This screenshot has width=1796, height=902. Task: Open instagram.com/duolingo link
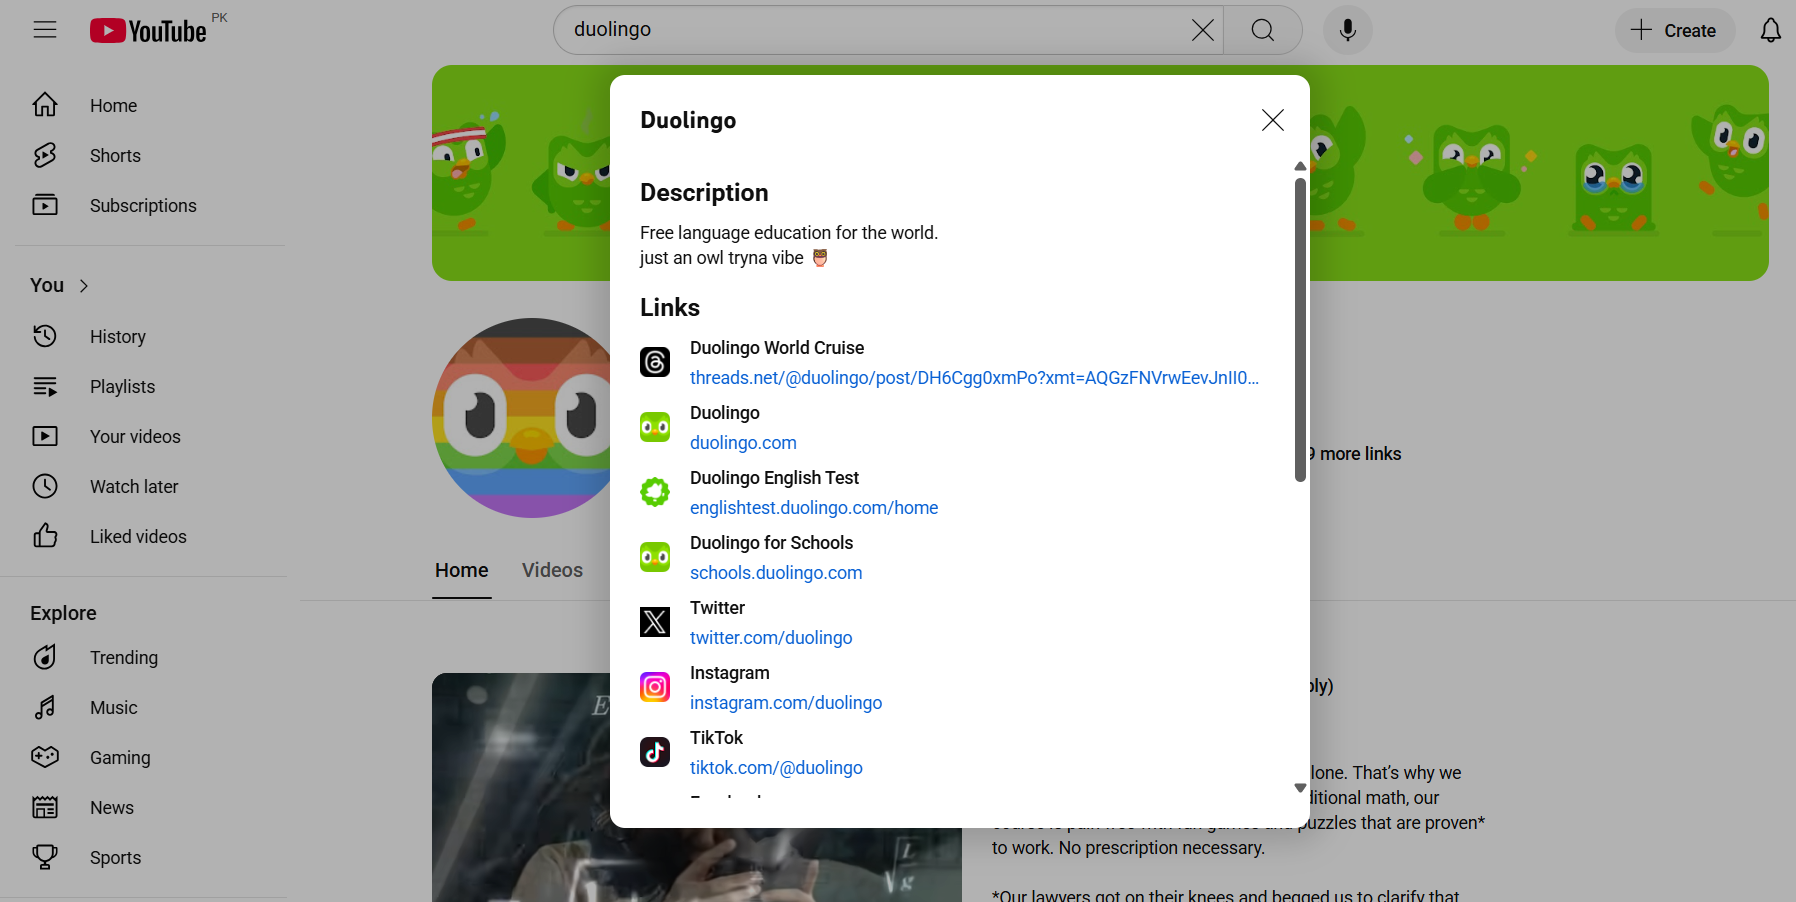(x=786, y=703)
